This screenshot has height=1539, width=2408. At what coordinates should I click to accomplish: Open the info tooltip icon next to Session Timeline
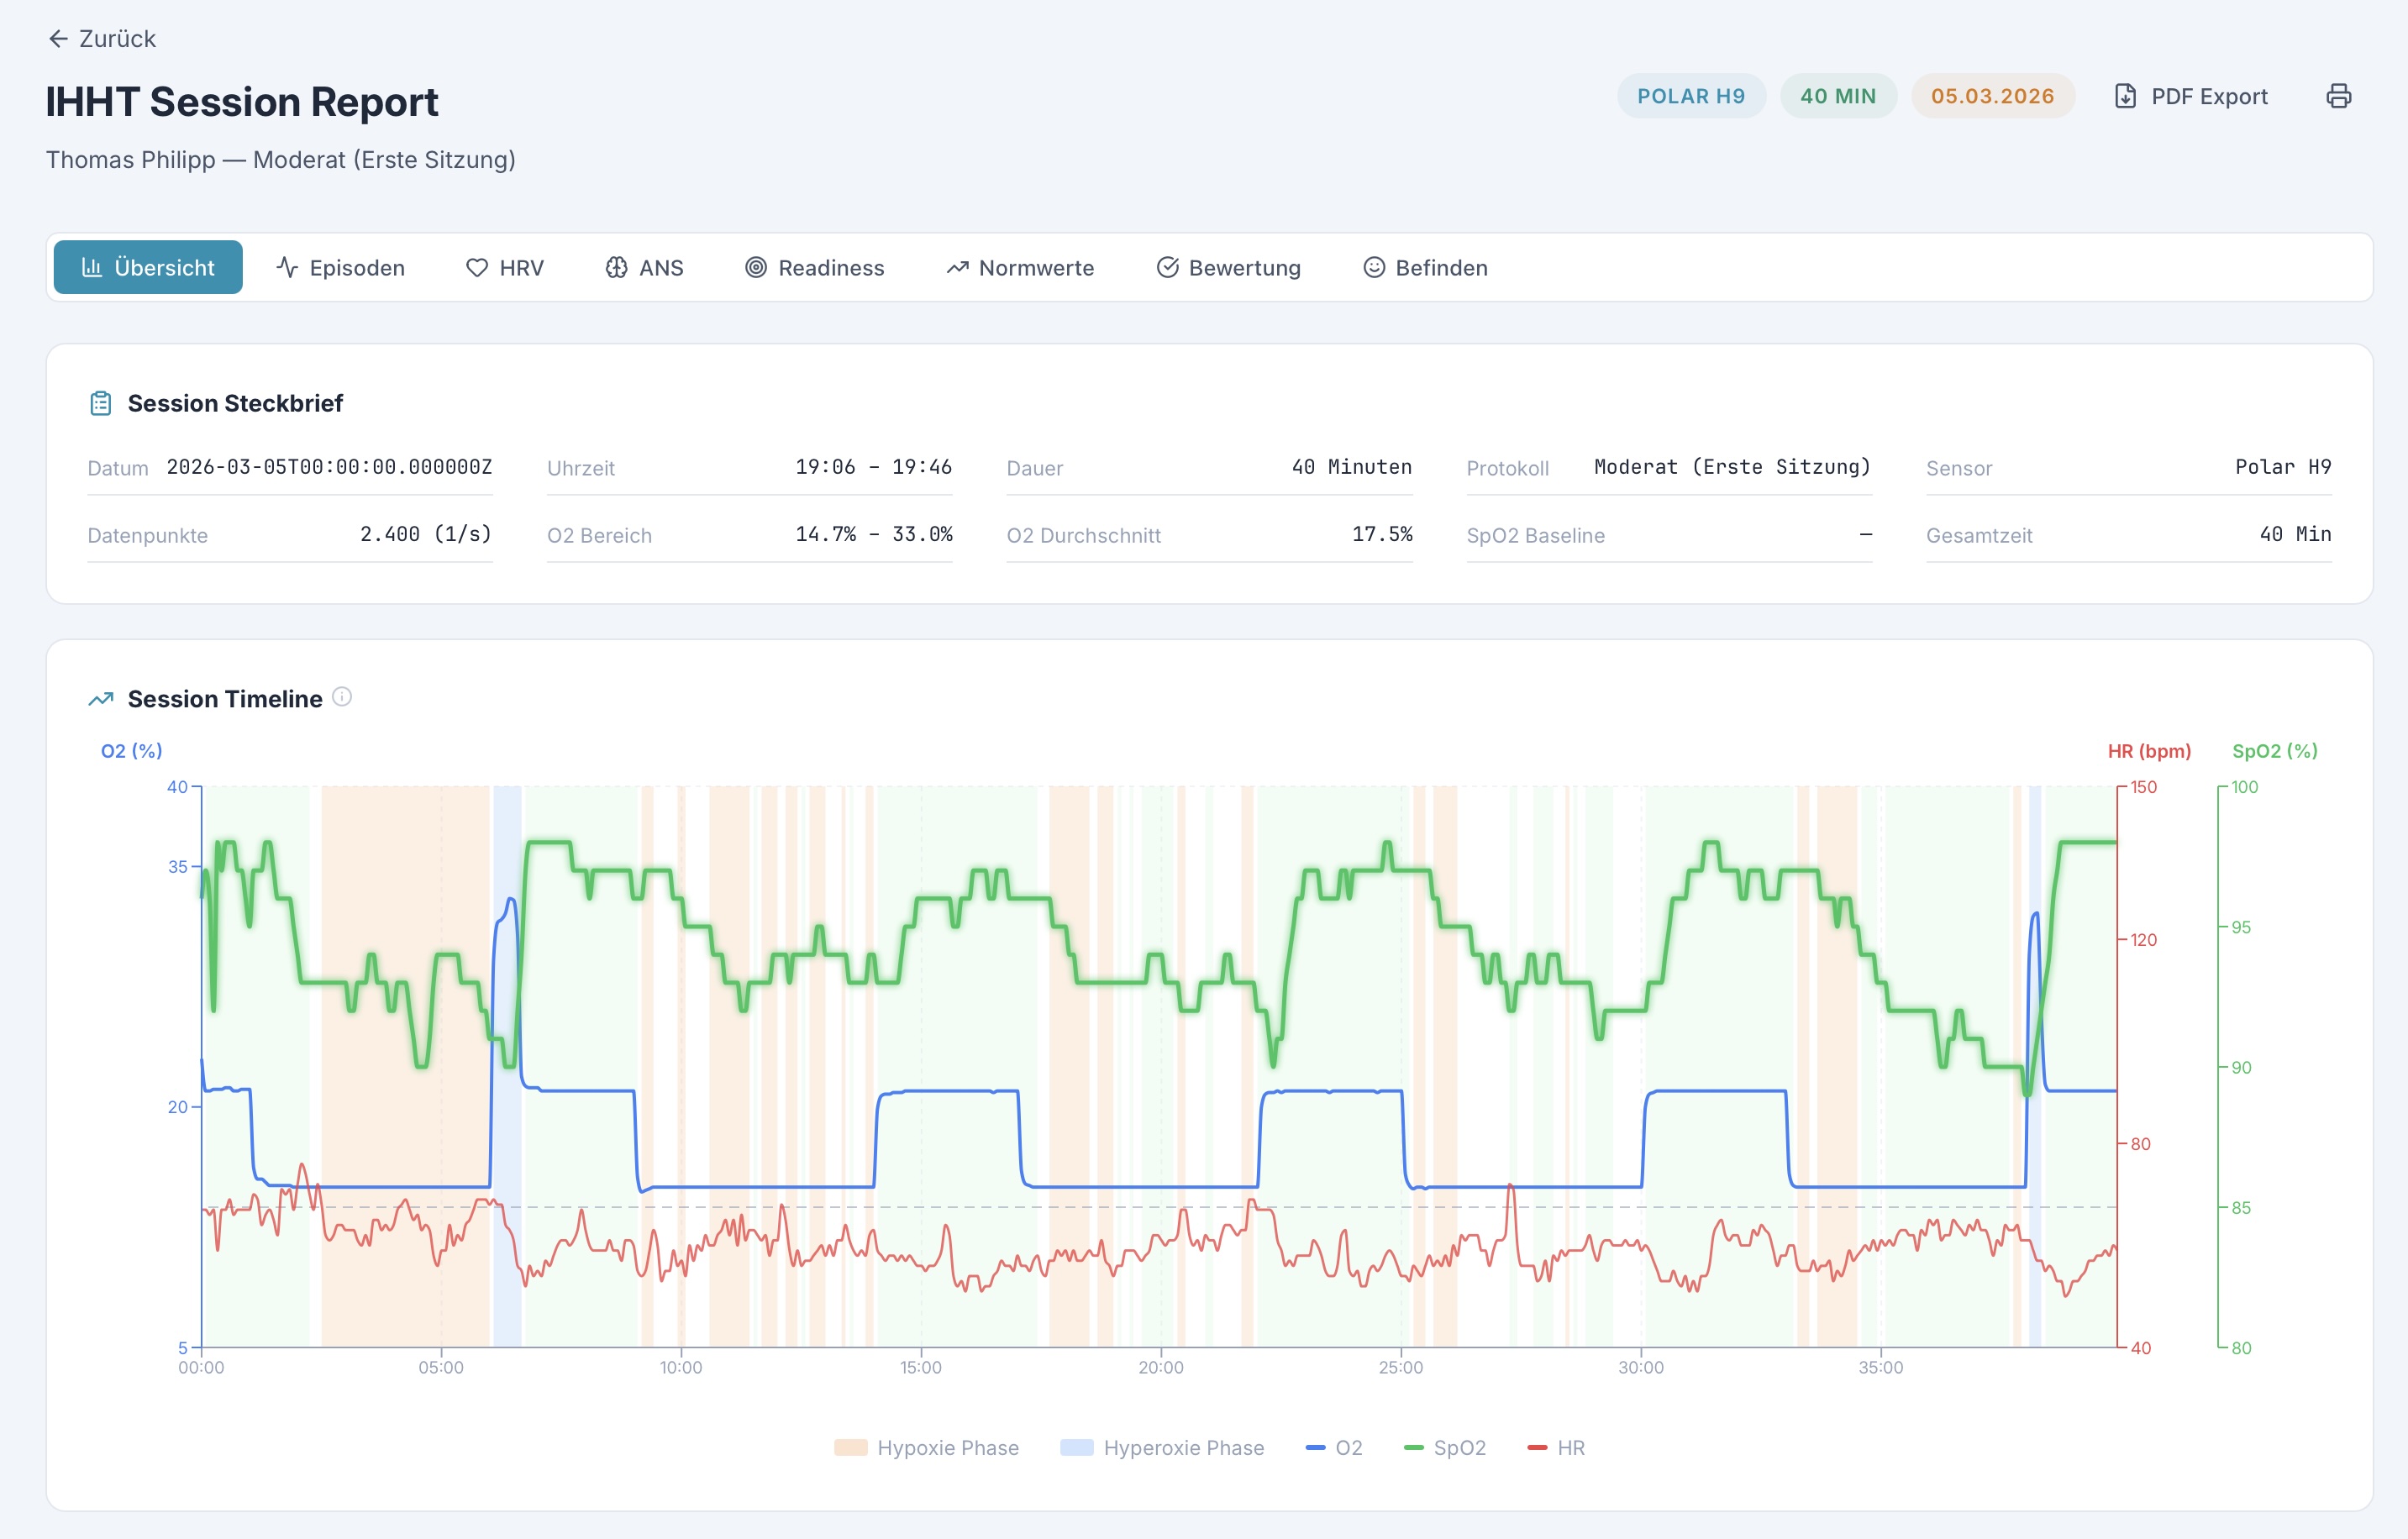pos(343,698)
